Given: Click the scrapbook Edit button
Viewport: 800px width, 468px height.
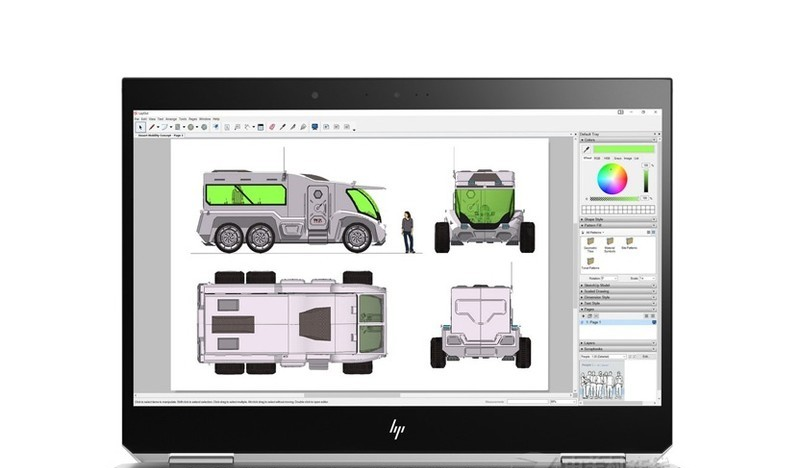Looking at the screenshot, I should click(x=645, y=356).
